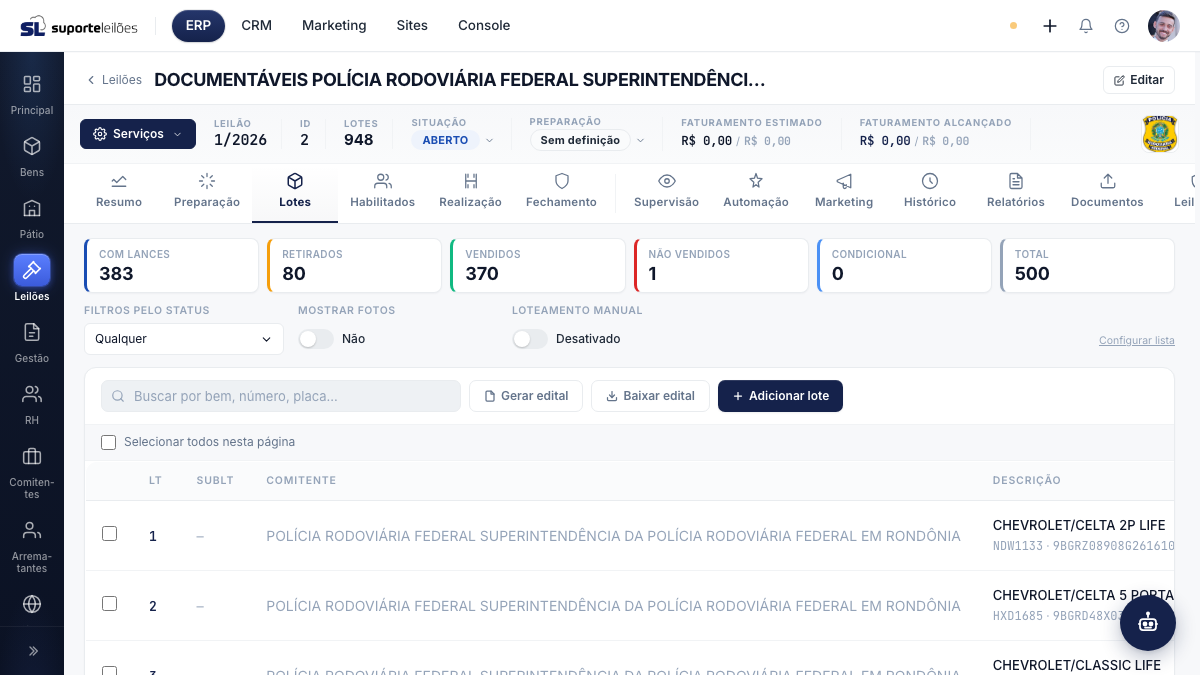Click Baixar edital button
Screen dimensions: 1200x675
click(650, 396)
